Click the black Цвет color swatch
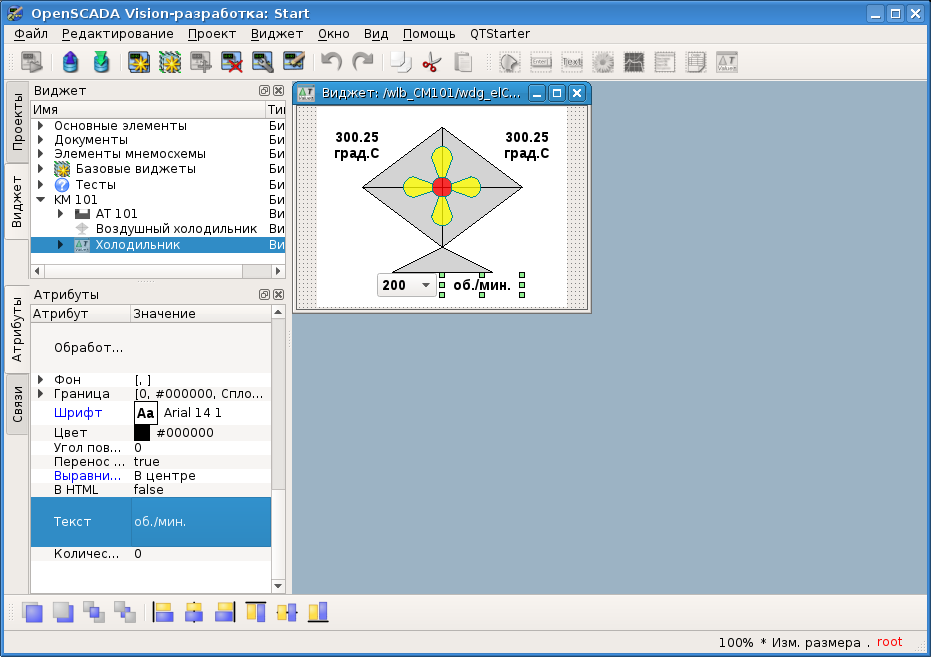931x657 pixels. (x=142, y=433)
